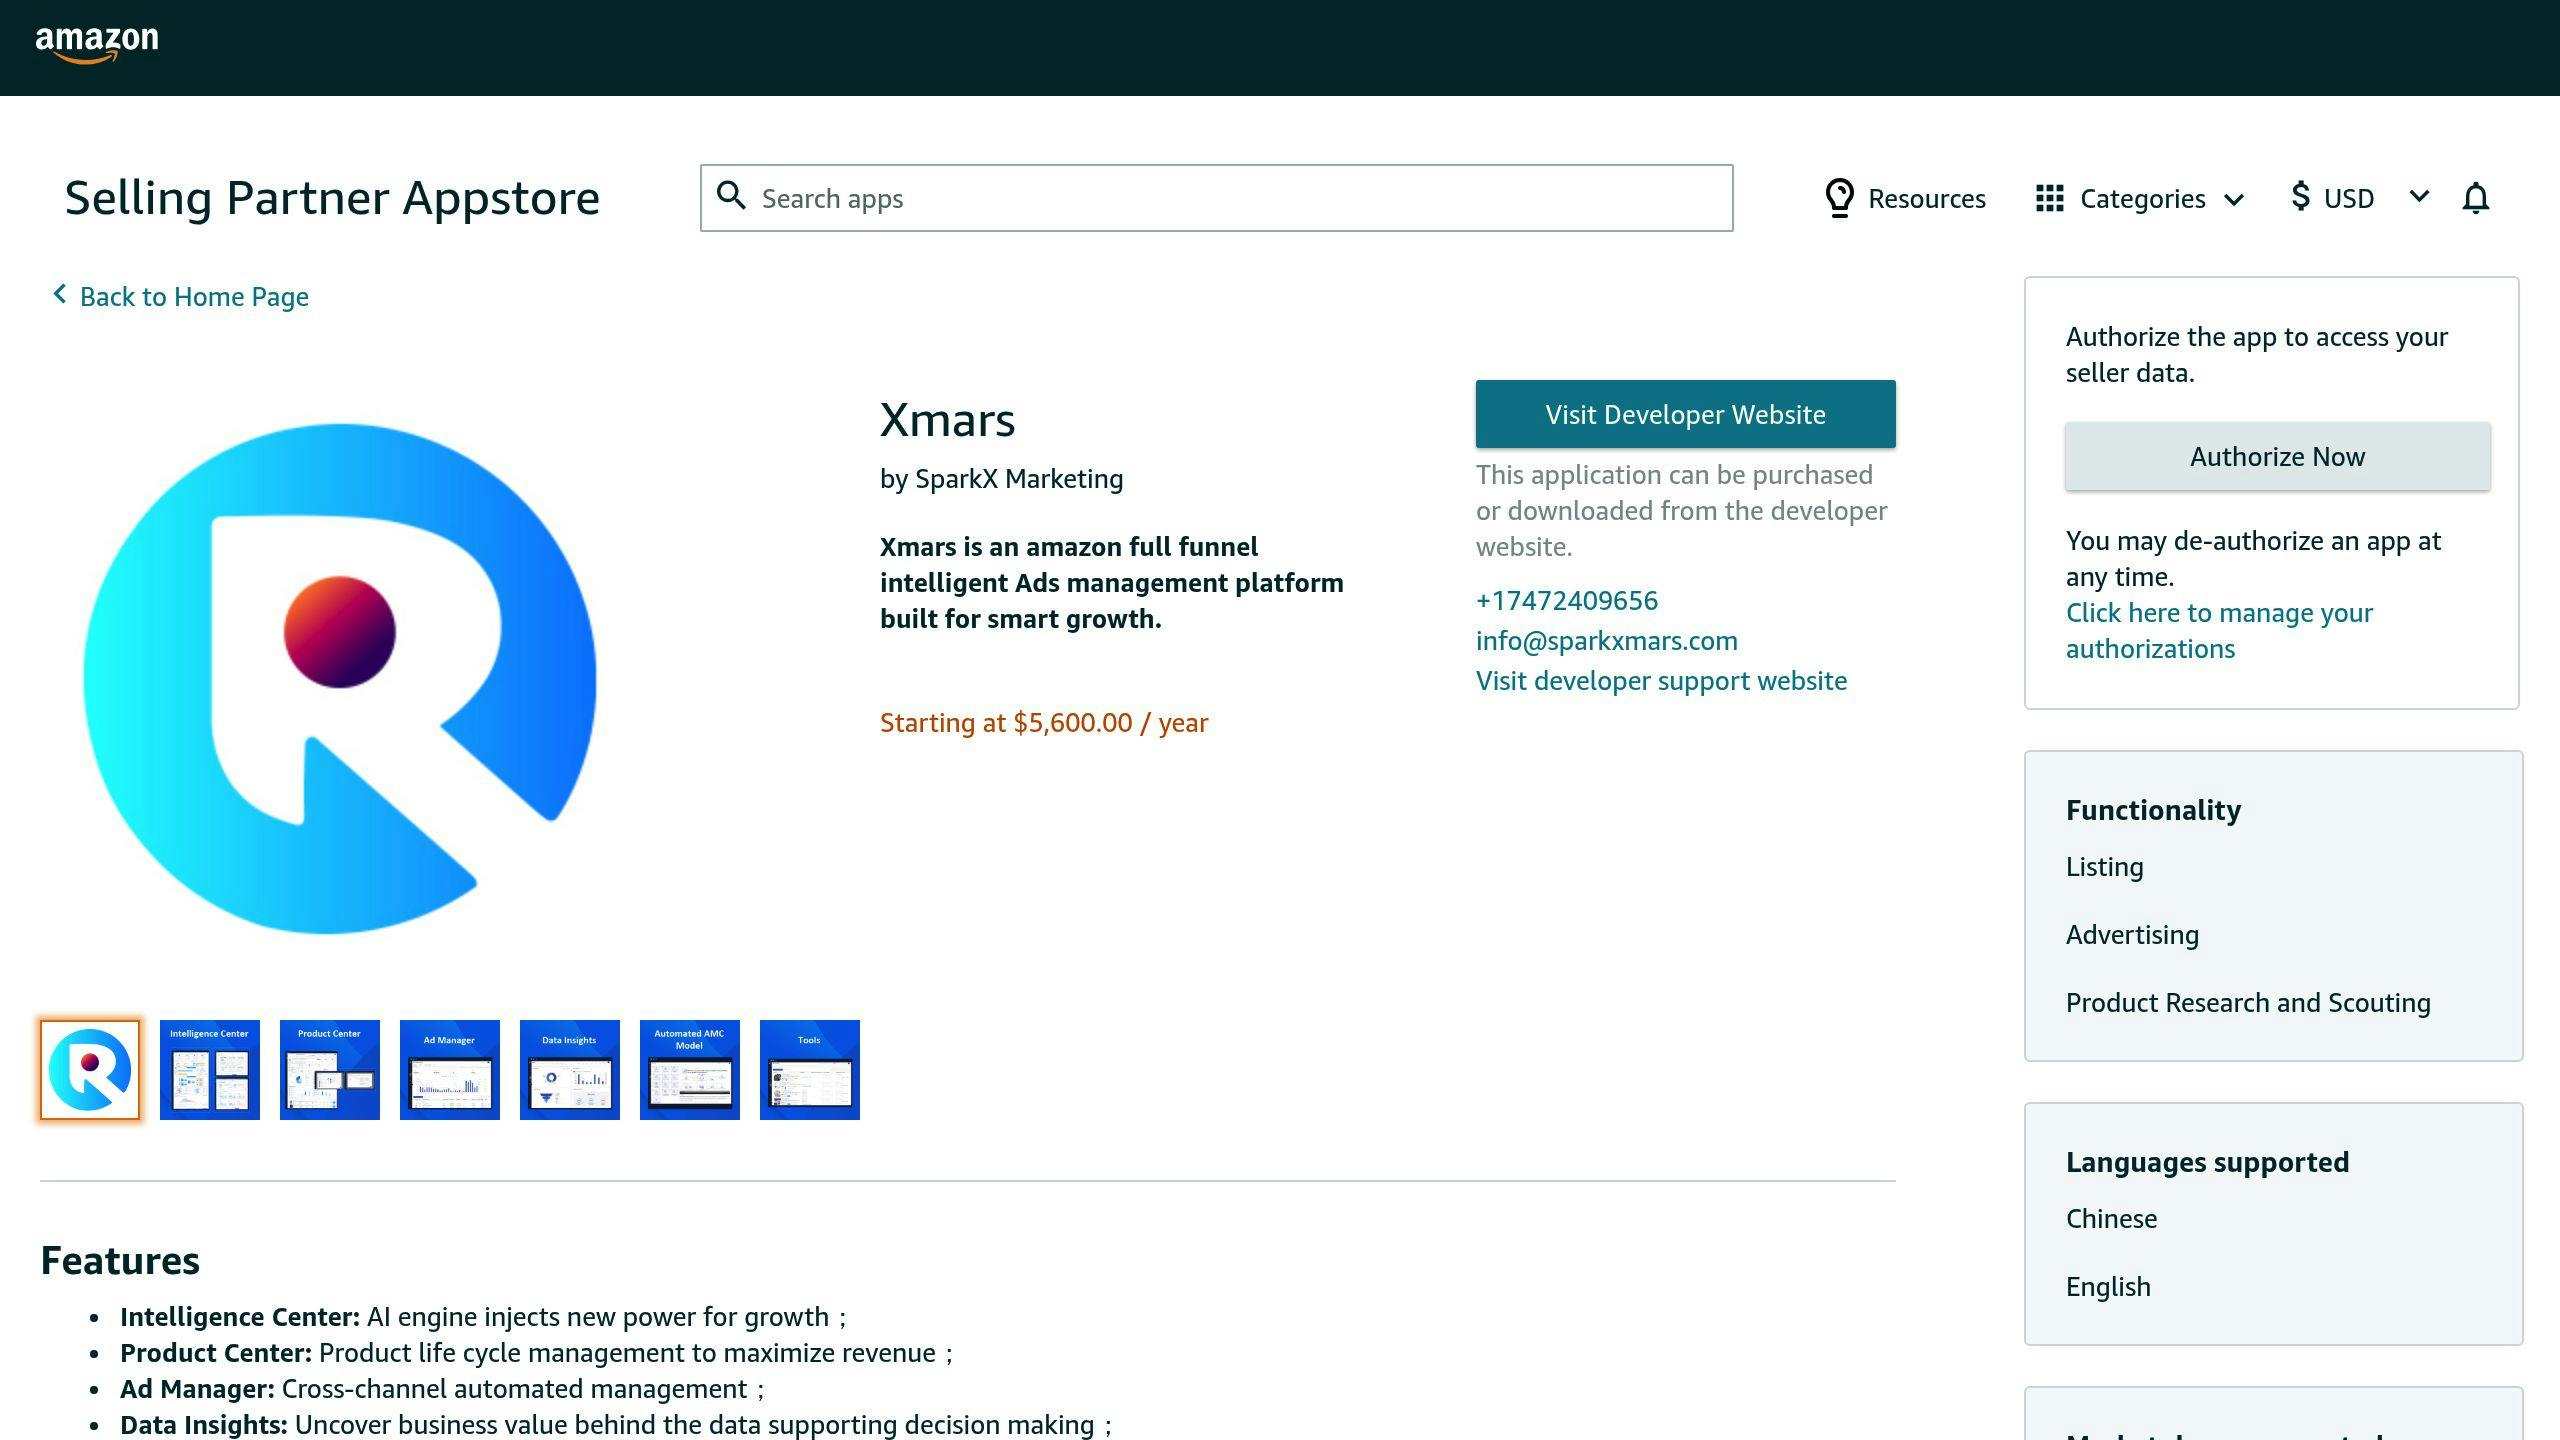Select the Automated AMC Model thumbnail

(690, 1069)
